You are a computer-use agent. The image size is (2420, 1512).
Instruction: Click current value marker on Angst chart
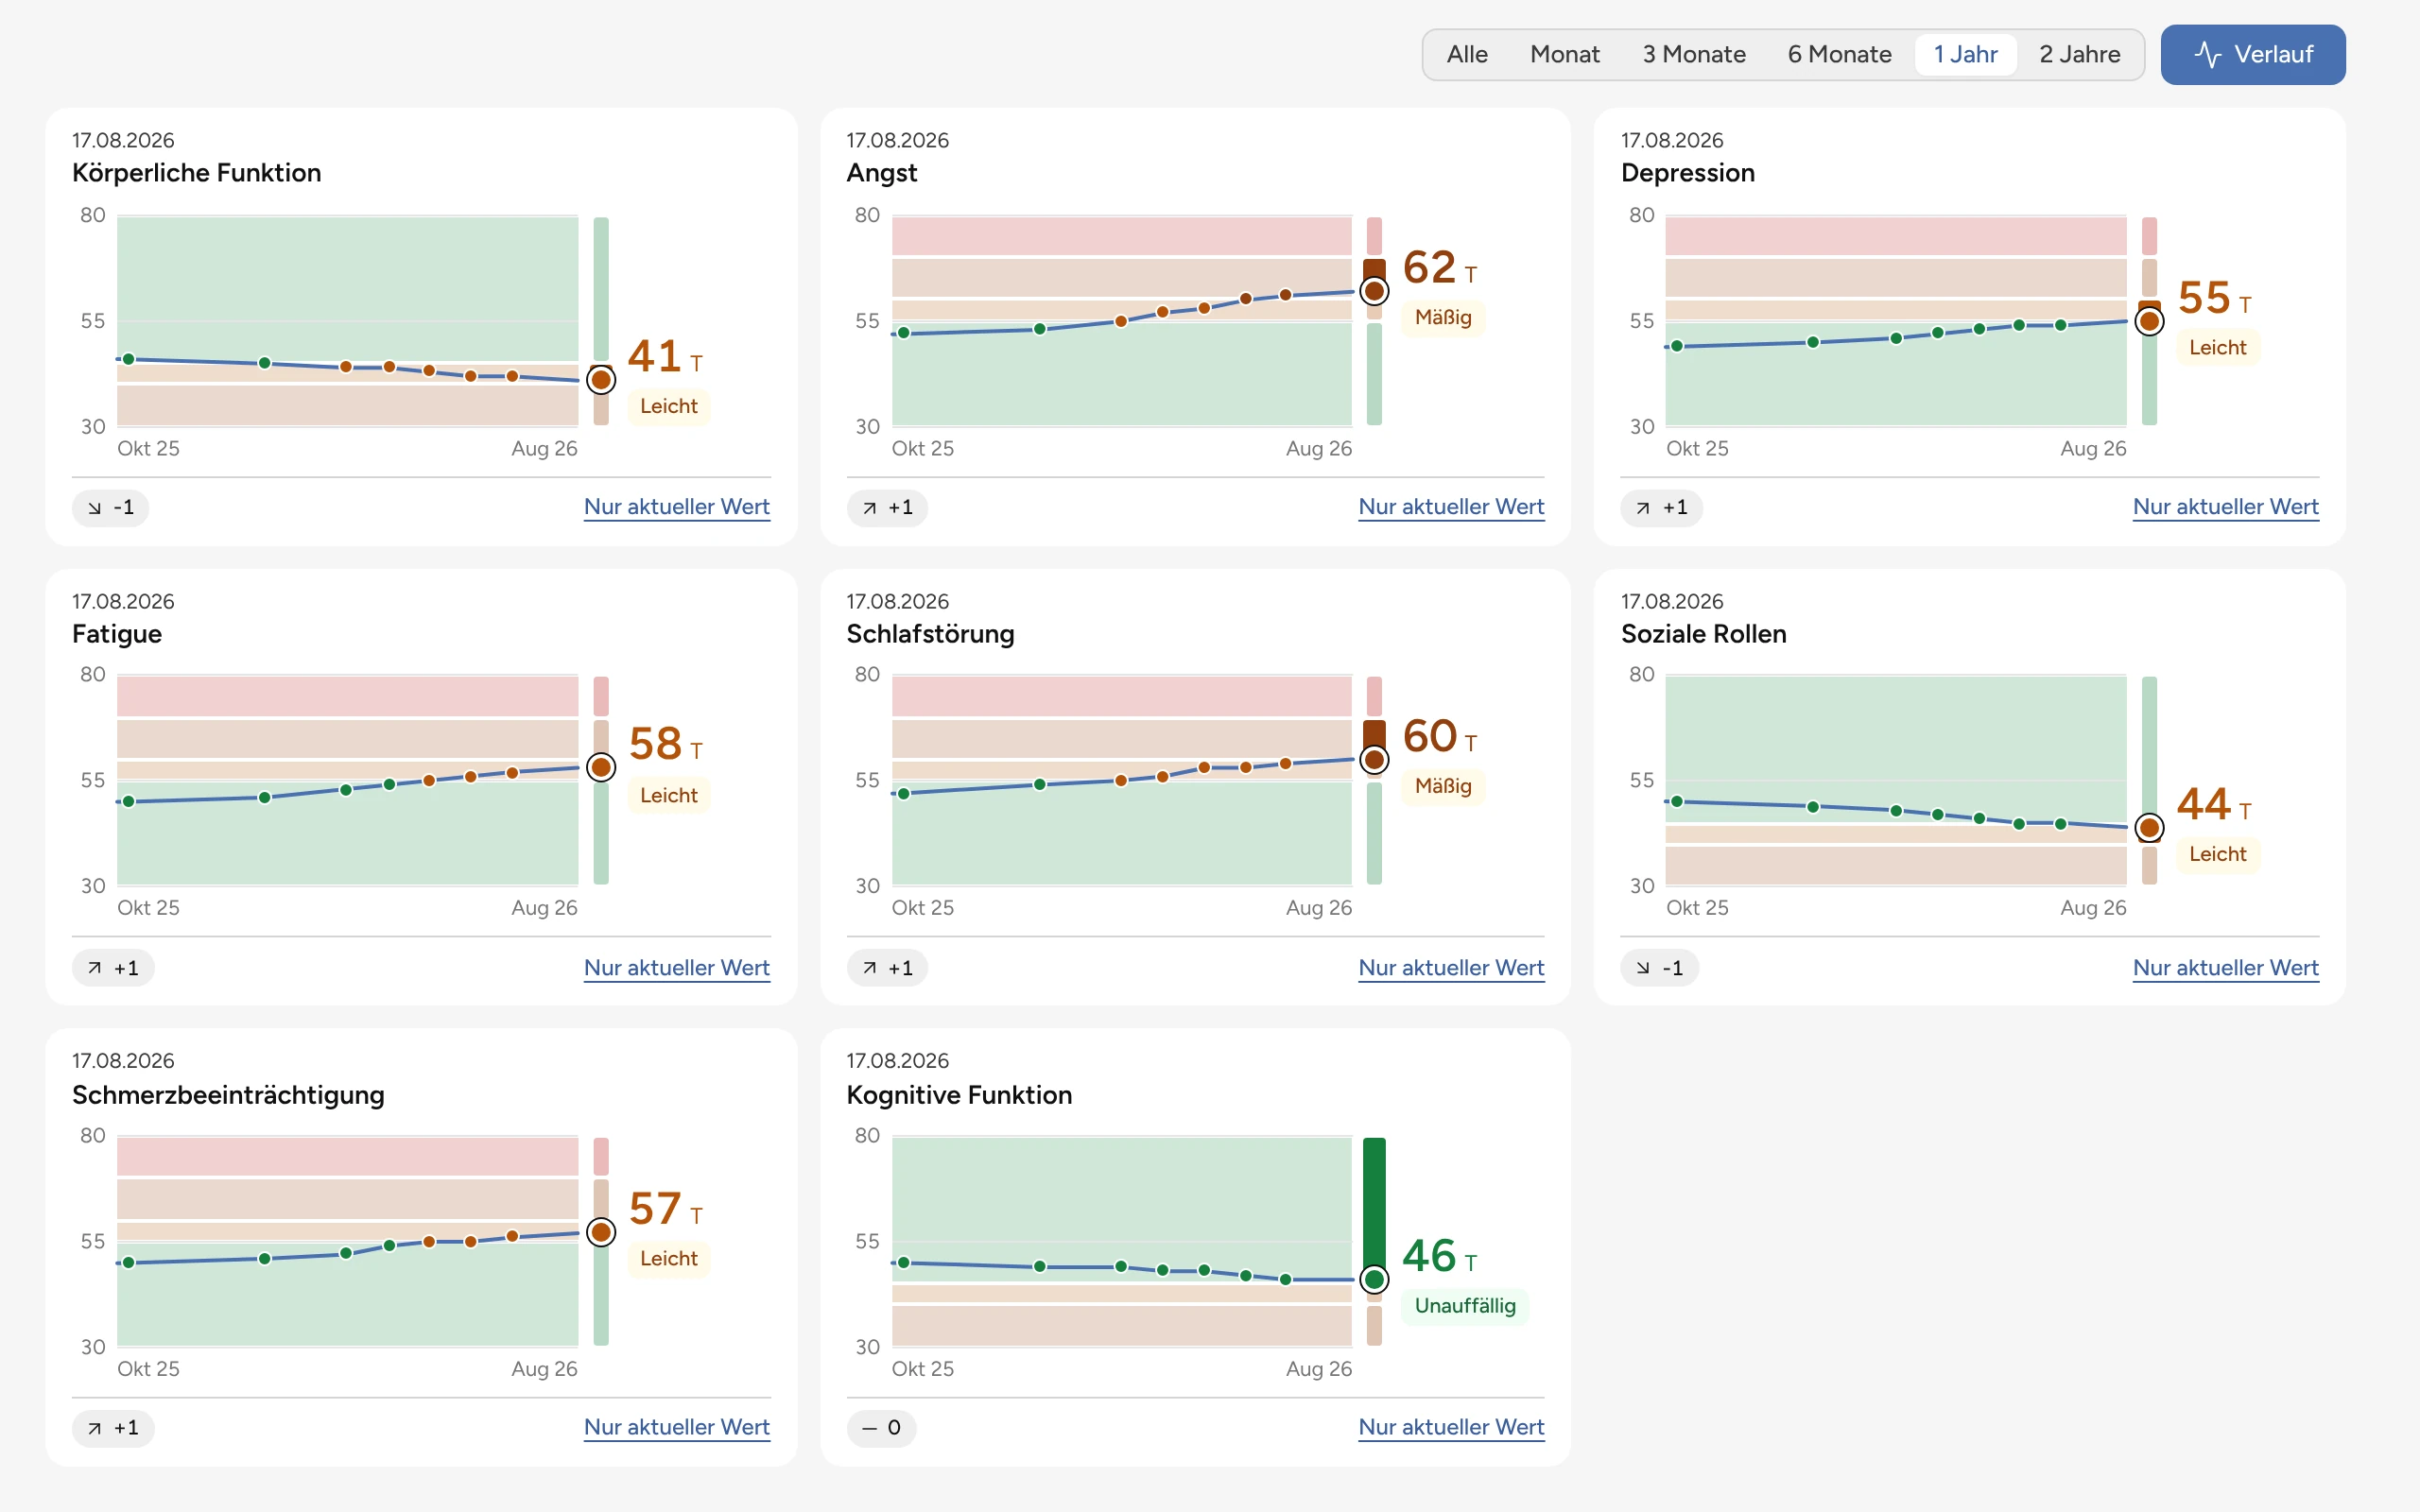click(1374, 291)
